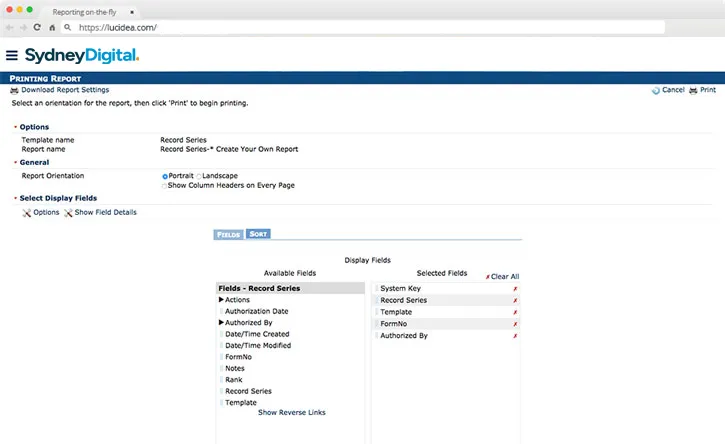Click Show Field Details link

point(105,212)
